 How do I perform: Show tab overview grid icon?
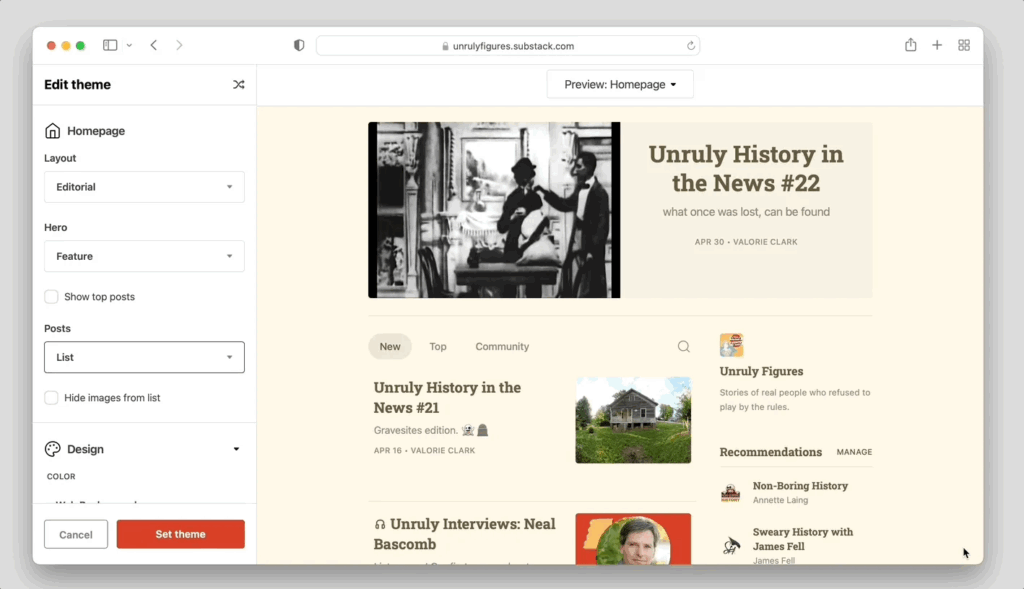[964, 45]
